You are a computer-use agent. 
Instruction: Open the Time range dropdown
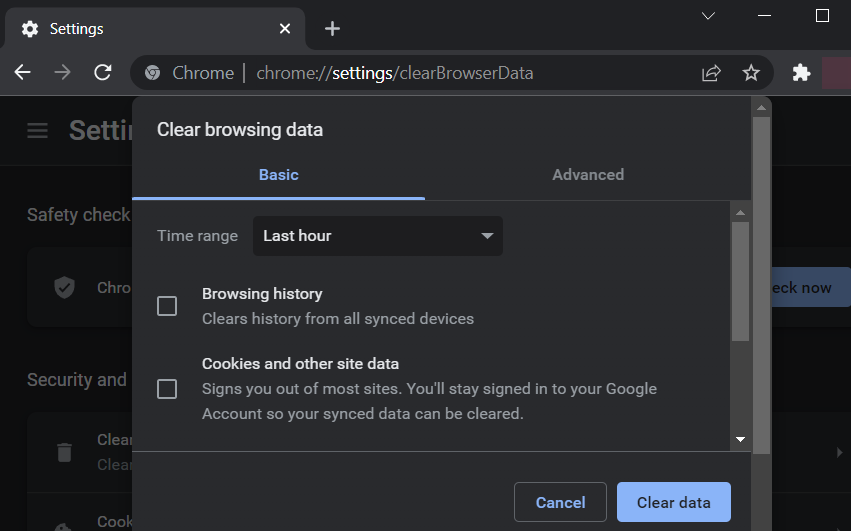coord(378,236)
